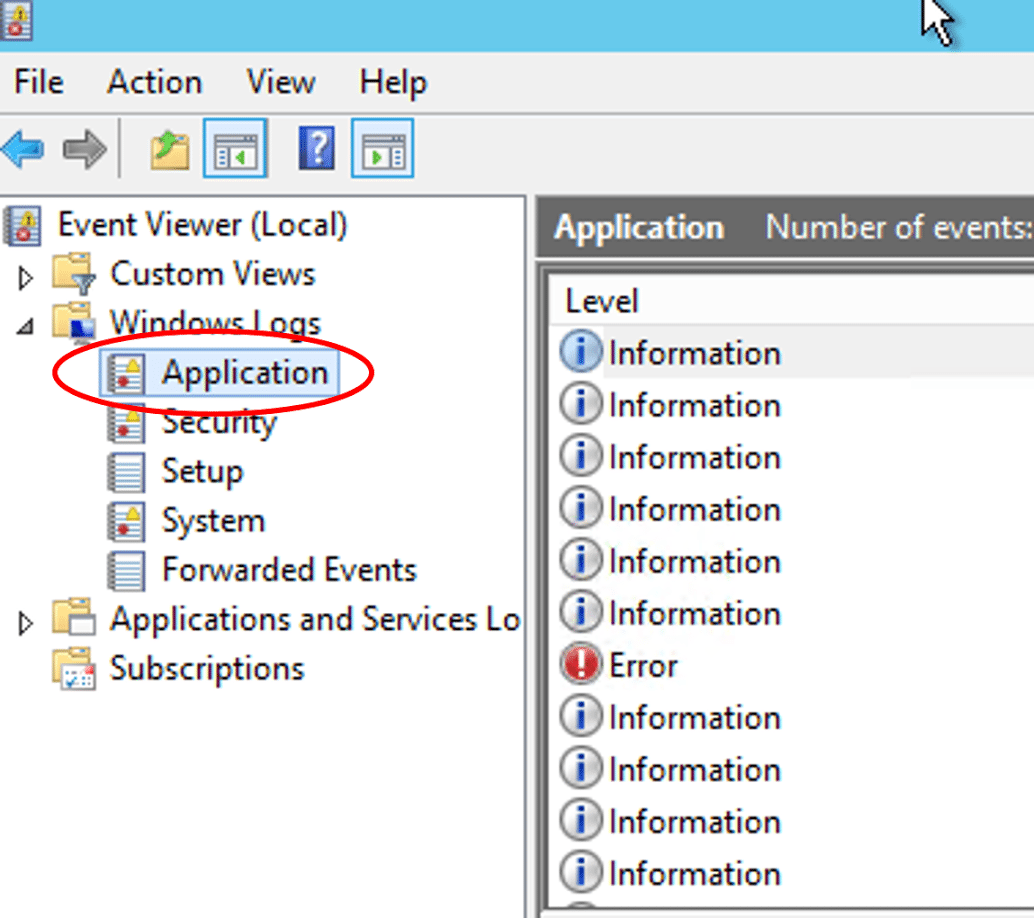Select the Security log

click(x=218, y=423)
